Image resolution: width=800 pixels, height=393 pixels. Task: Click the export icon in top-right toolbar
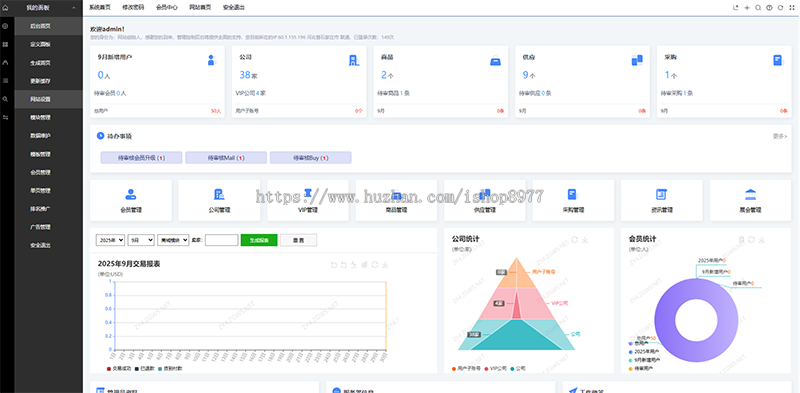(x=735, y=8)
